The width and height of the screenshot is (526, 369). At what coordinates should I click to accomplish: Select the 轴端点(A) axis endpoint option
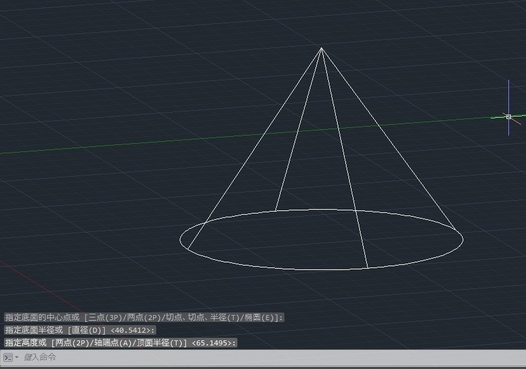(x=112, y=343)
